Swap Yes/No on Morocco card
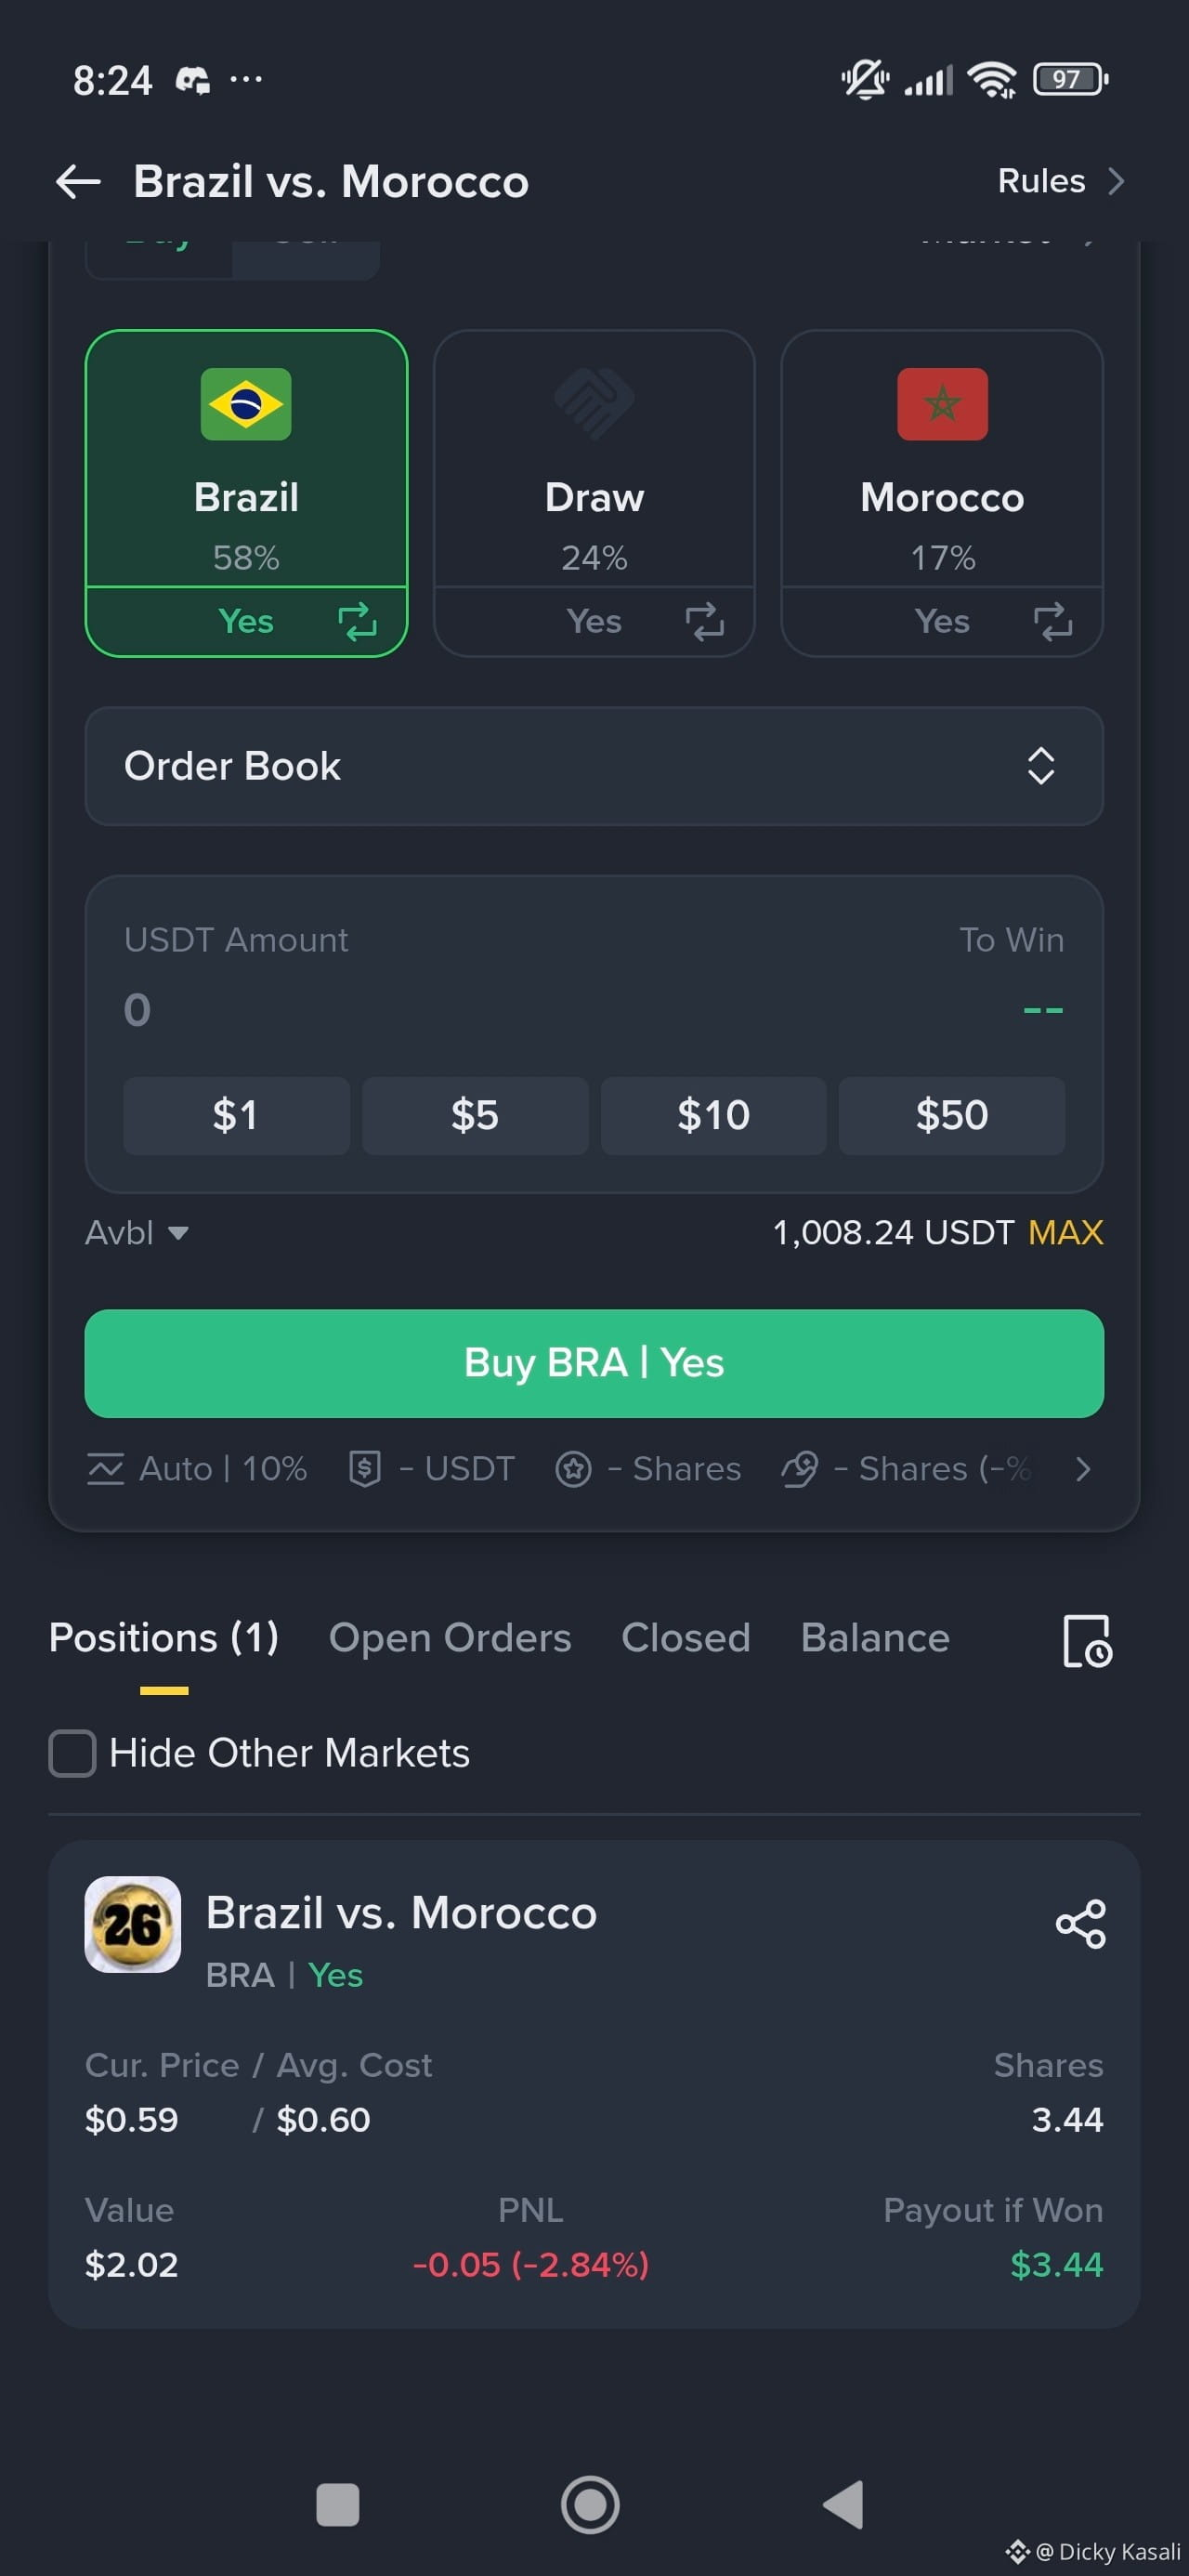Image resolution: width=1189 pixels, height=2576 pixels. [x=1052, y=621]
